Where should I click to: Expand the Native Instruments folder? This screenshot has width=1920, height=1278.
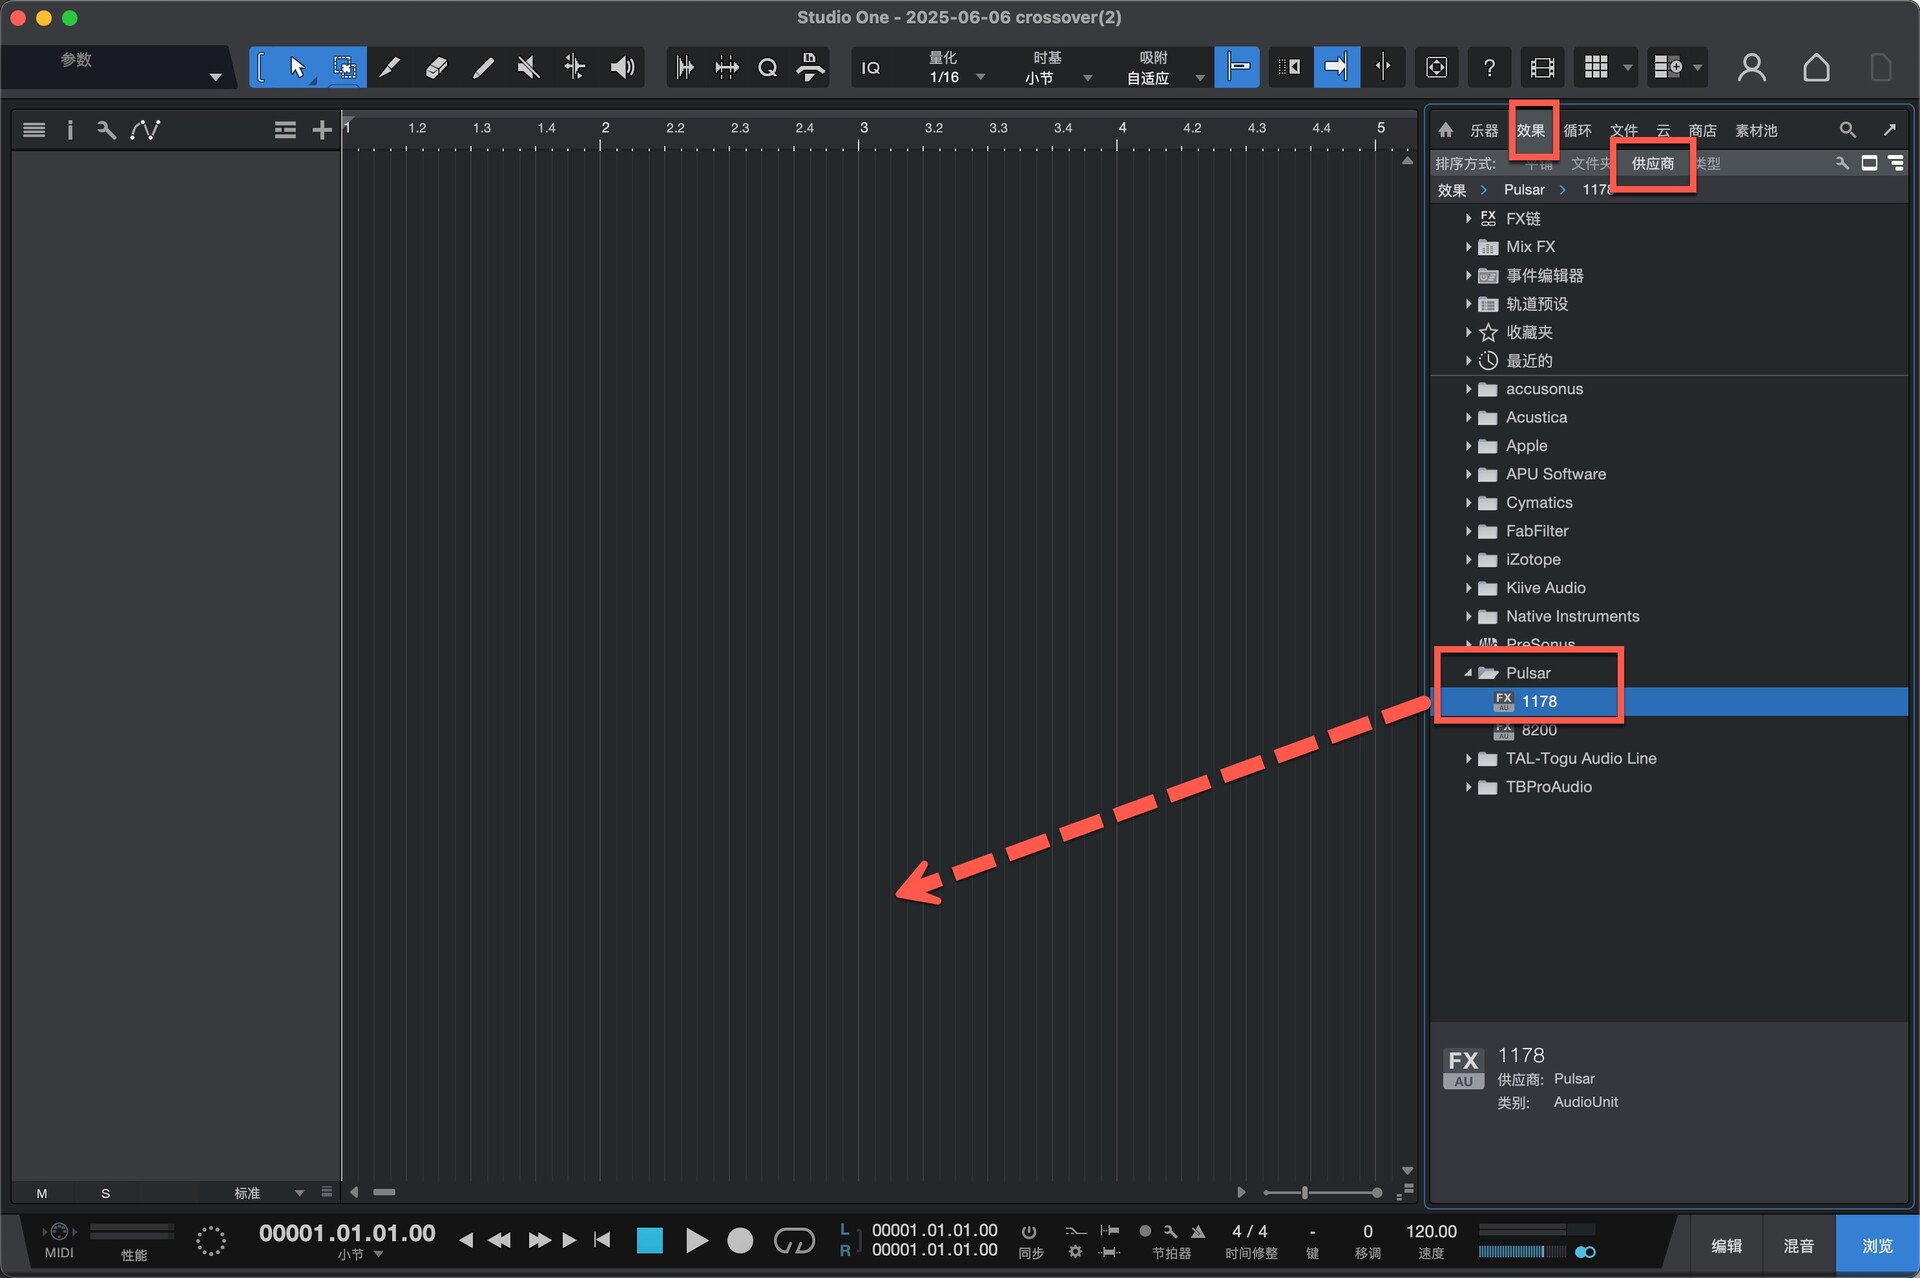click(1468, 616)
